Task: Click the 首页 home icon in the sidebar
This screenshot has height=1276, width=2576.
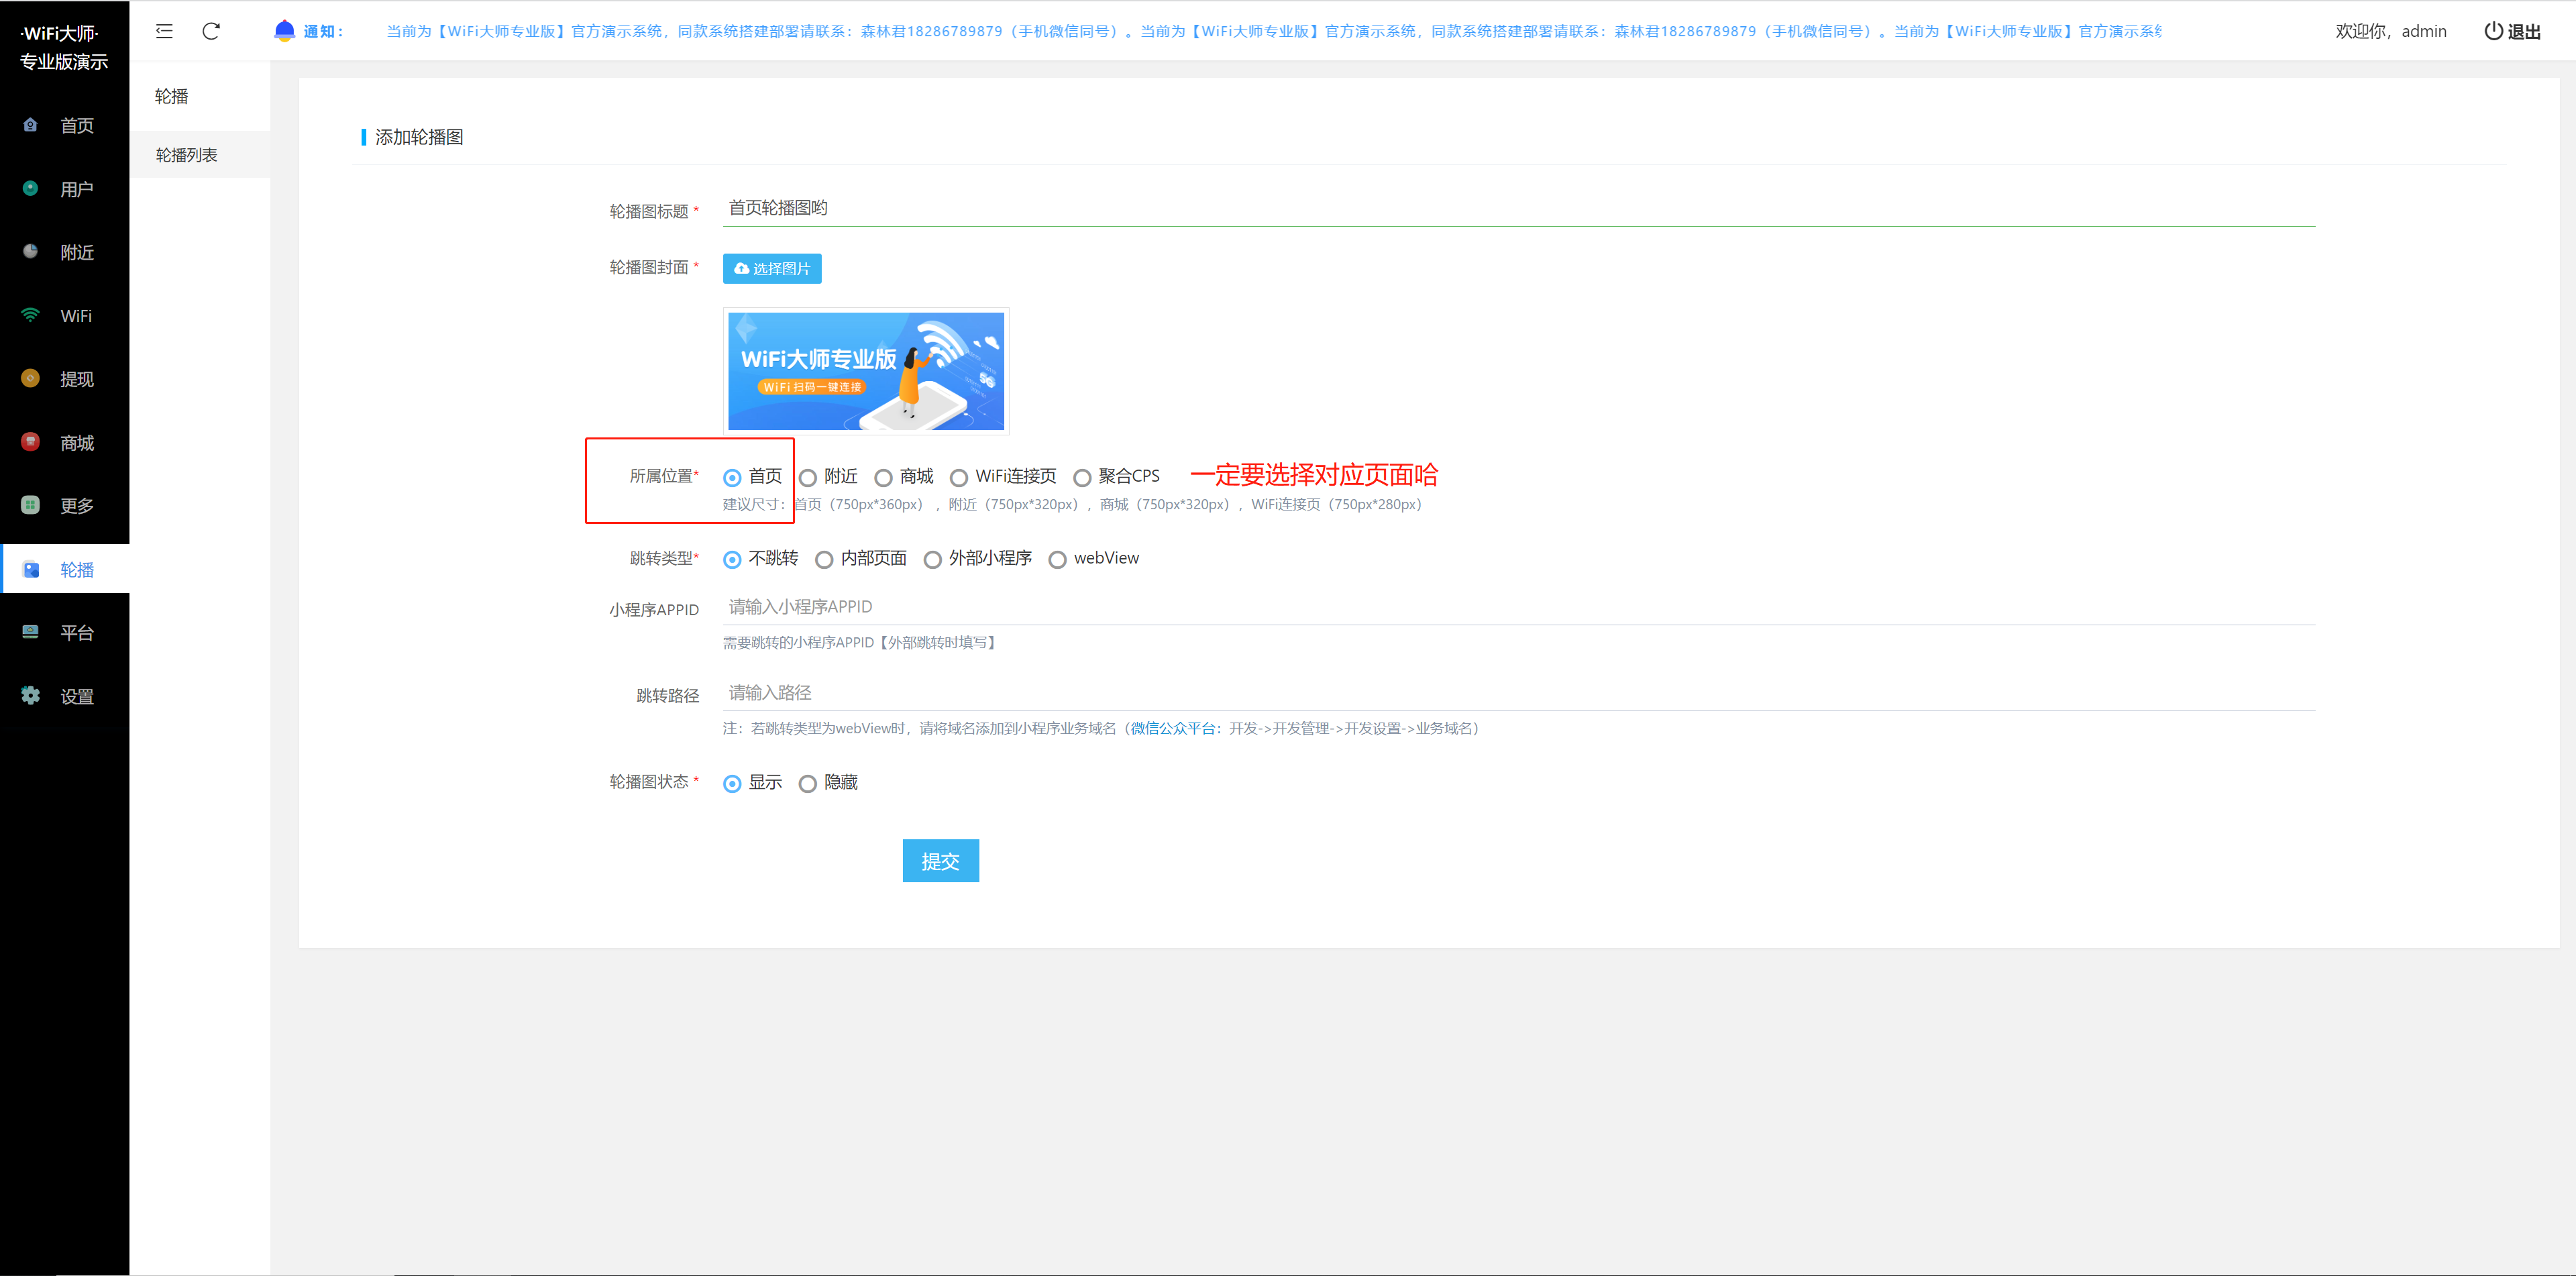Action: pos(30,125)
